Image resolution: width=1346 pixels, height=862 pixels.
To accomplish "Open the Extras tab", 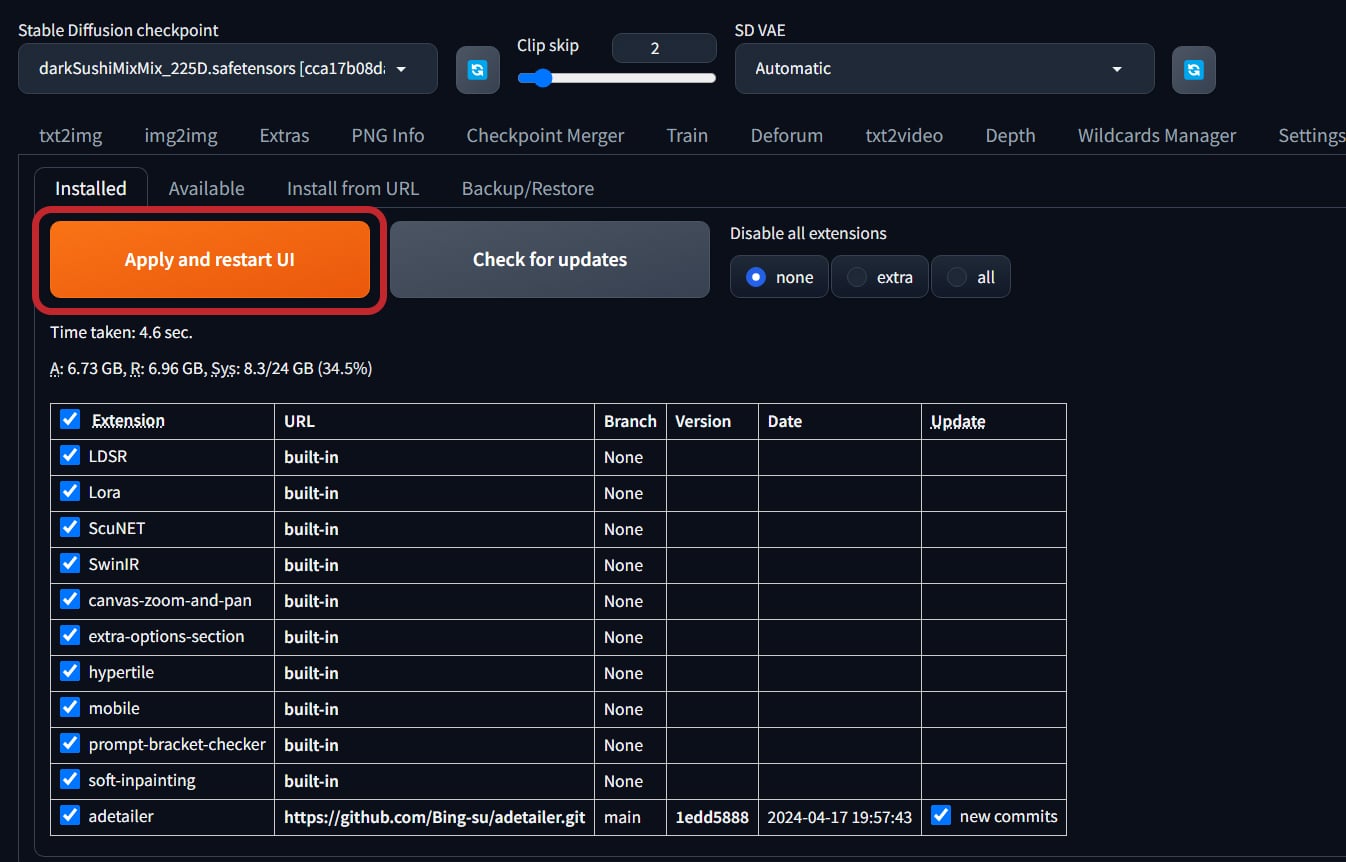I will pos(284,135).
